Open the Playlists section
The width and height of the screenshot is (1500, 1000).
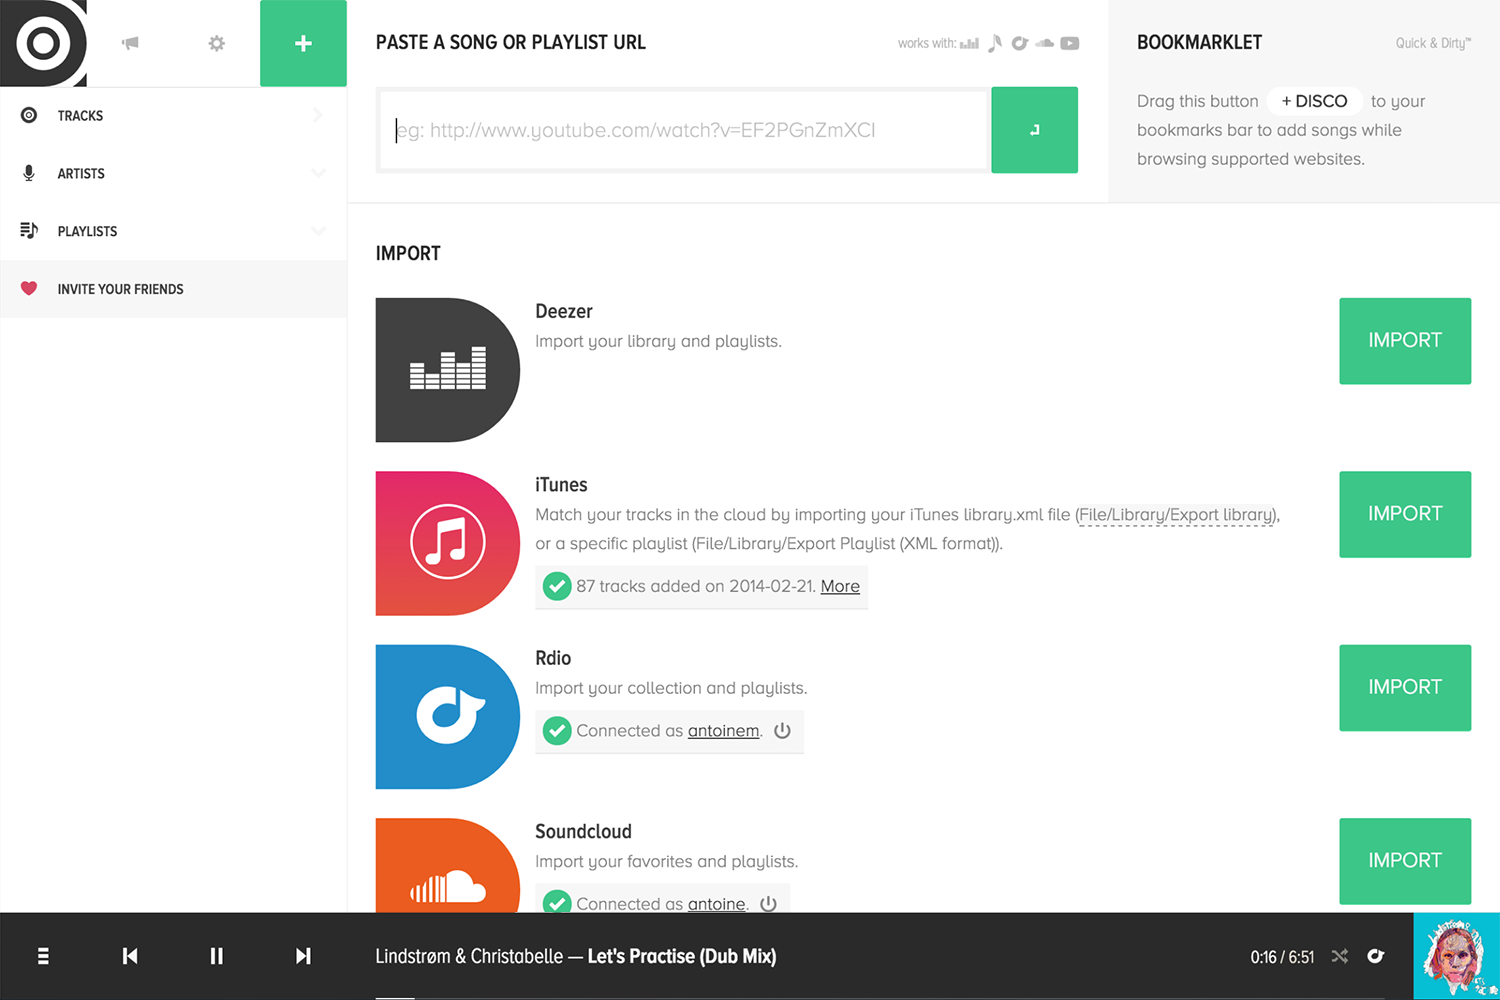point(173,231)
